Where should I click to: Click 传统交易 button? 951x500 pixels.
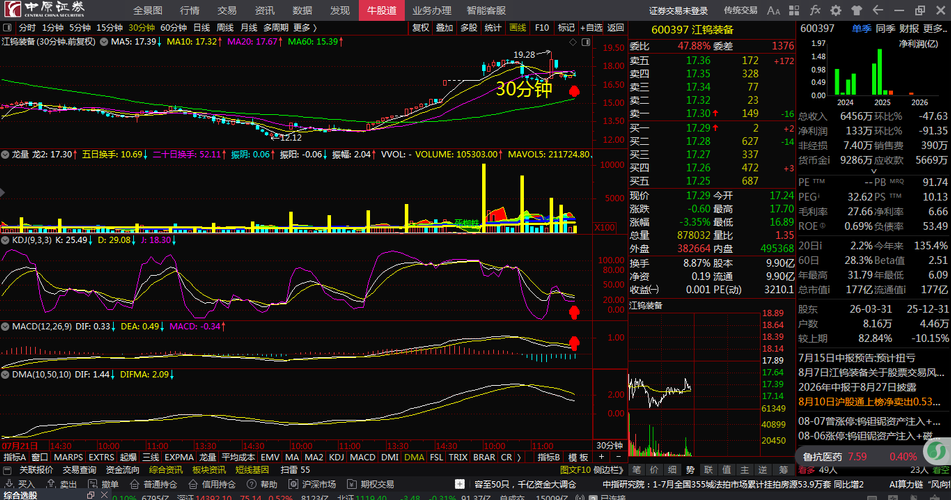point(741,10)
